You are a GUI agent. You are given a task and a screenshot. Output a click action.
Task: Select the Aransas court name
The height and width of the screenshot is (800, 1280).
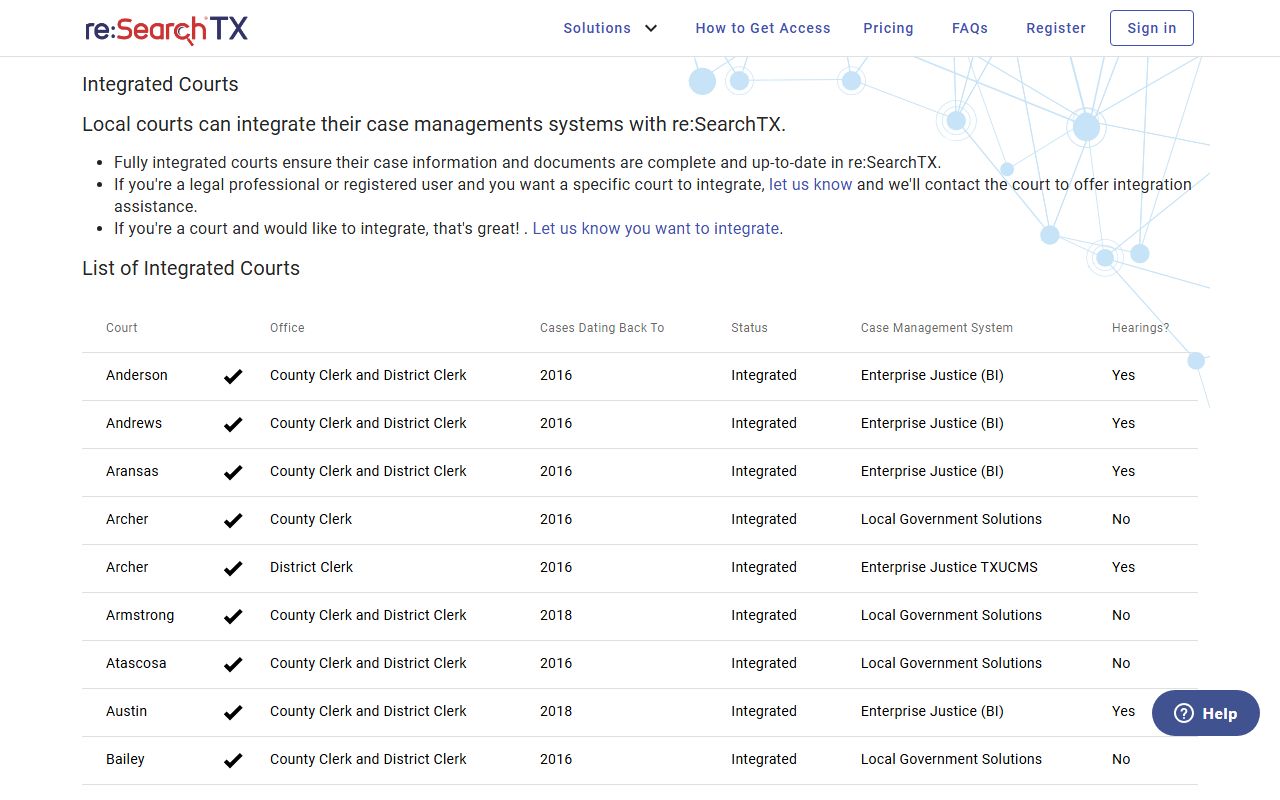pos(132,471)
